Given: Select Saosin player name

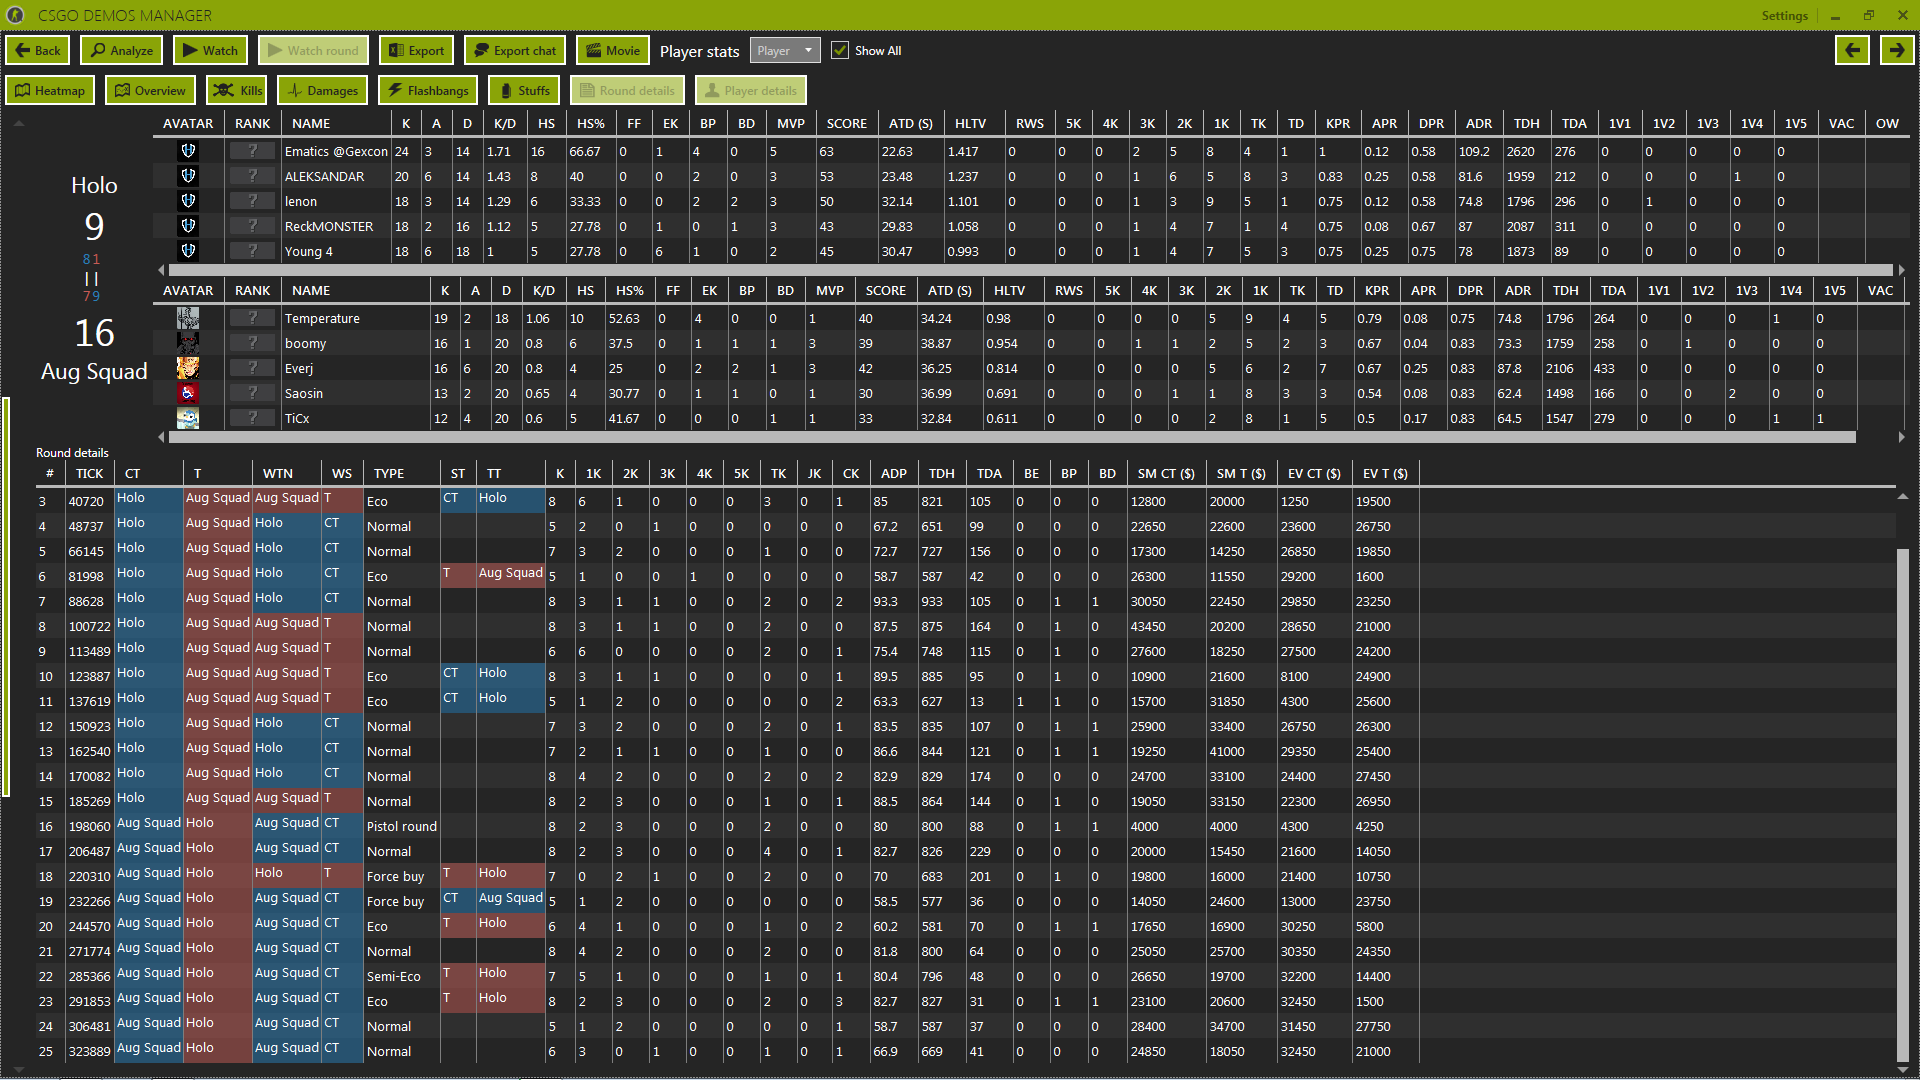Looking at the screenshot, I should coord(303,393).
